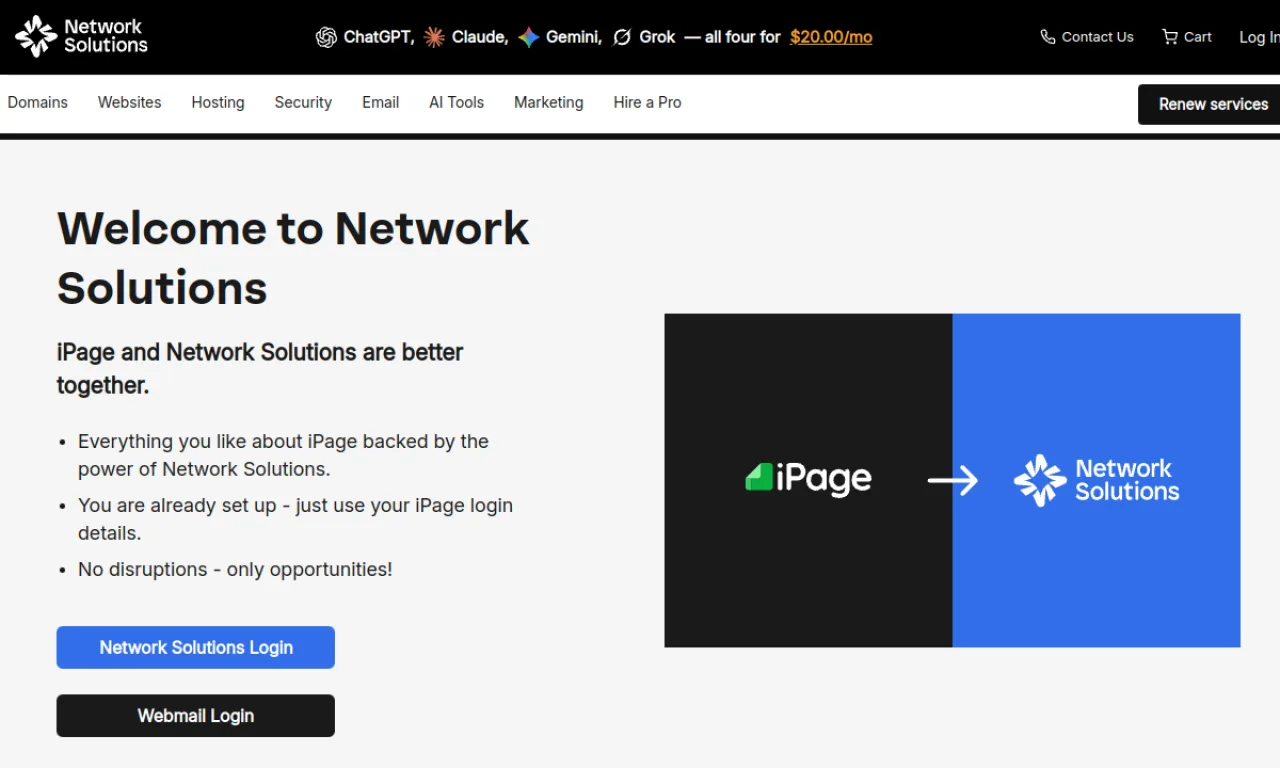This screenshot has height=768, width=1280.
Task: Open the Email menu
Action: point(381,102)
